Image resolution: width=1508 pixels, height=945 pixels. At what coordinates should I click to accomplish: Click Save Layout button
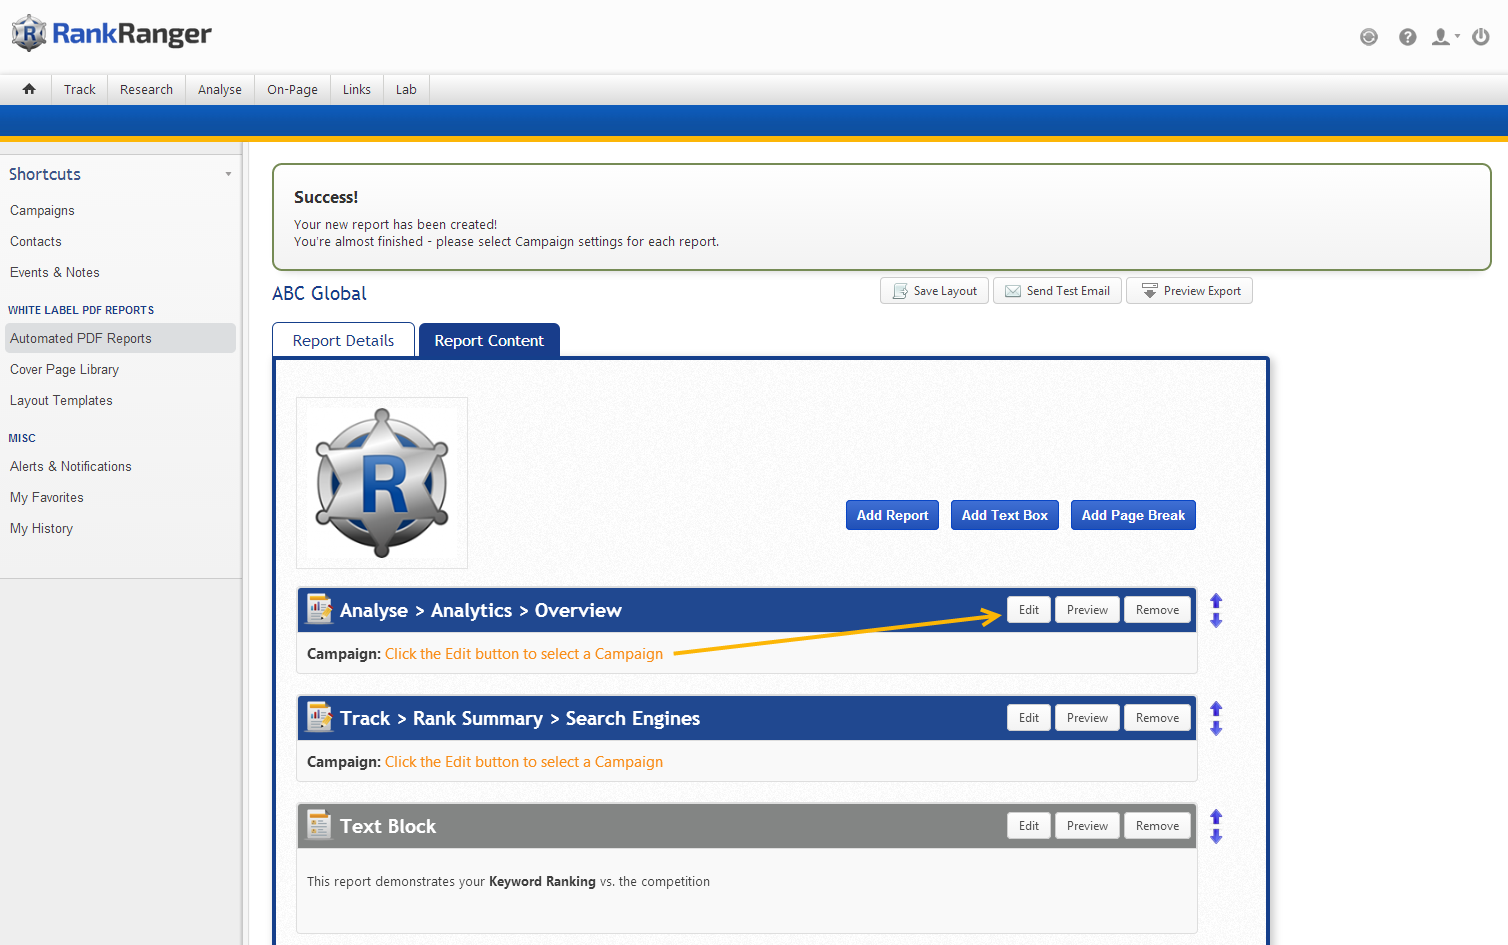[x=934, y=291]
